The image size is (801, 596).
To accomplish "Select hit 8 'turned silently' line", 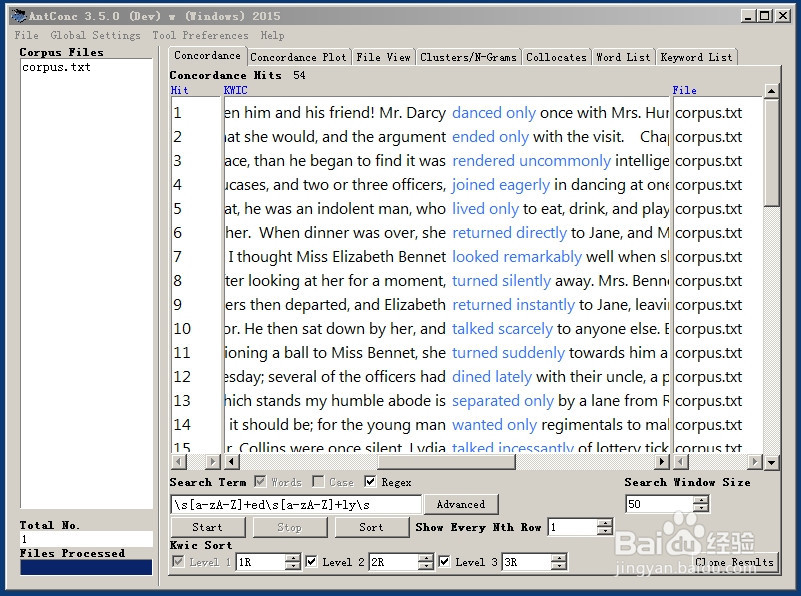I will (x=447, y=280).
